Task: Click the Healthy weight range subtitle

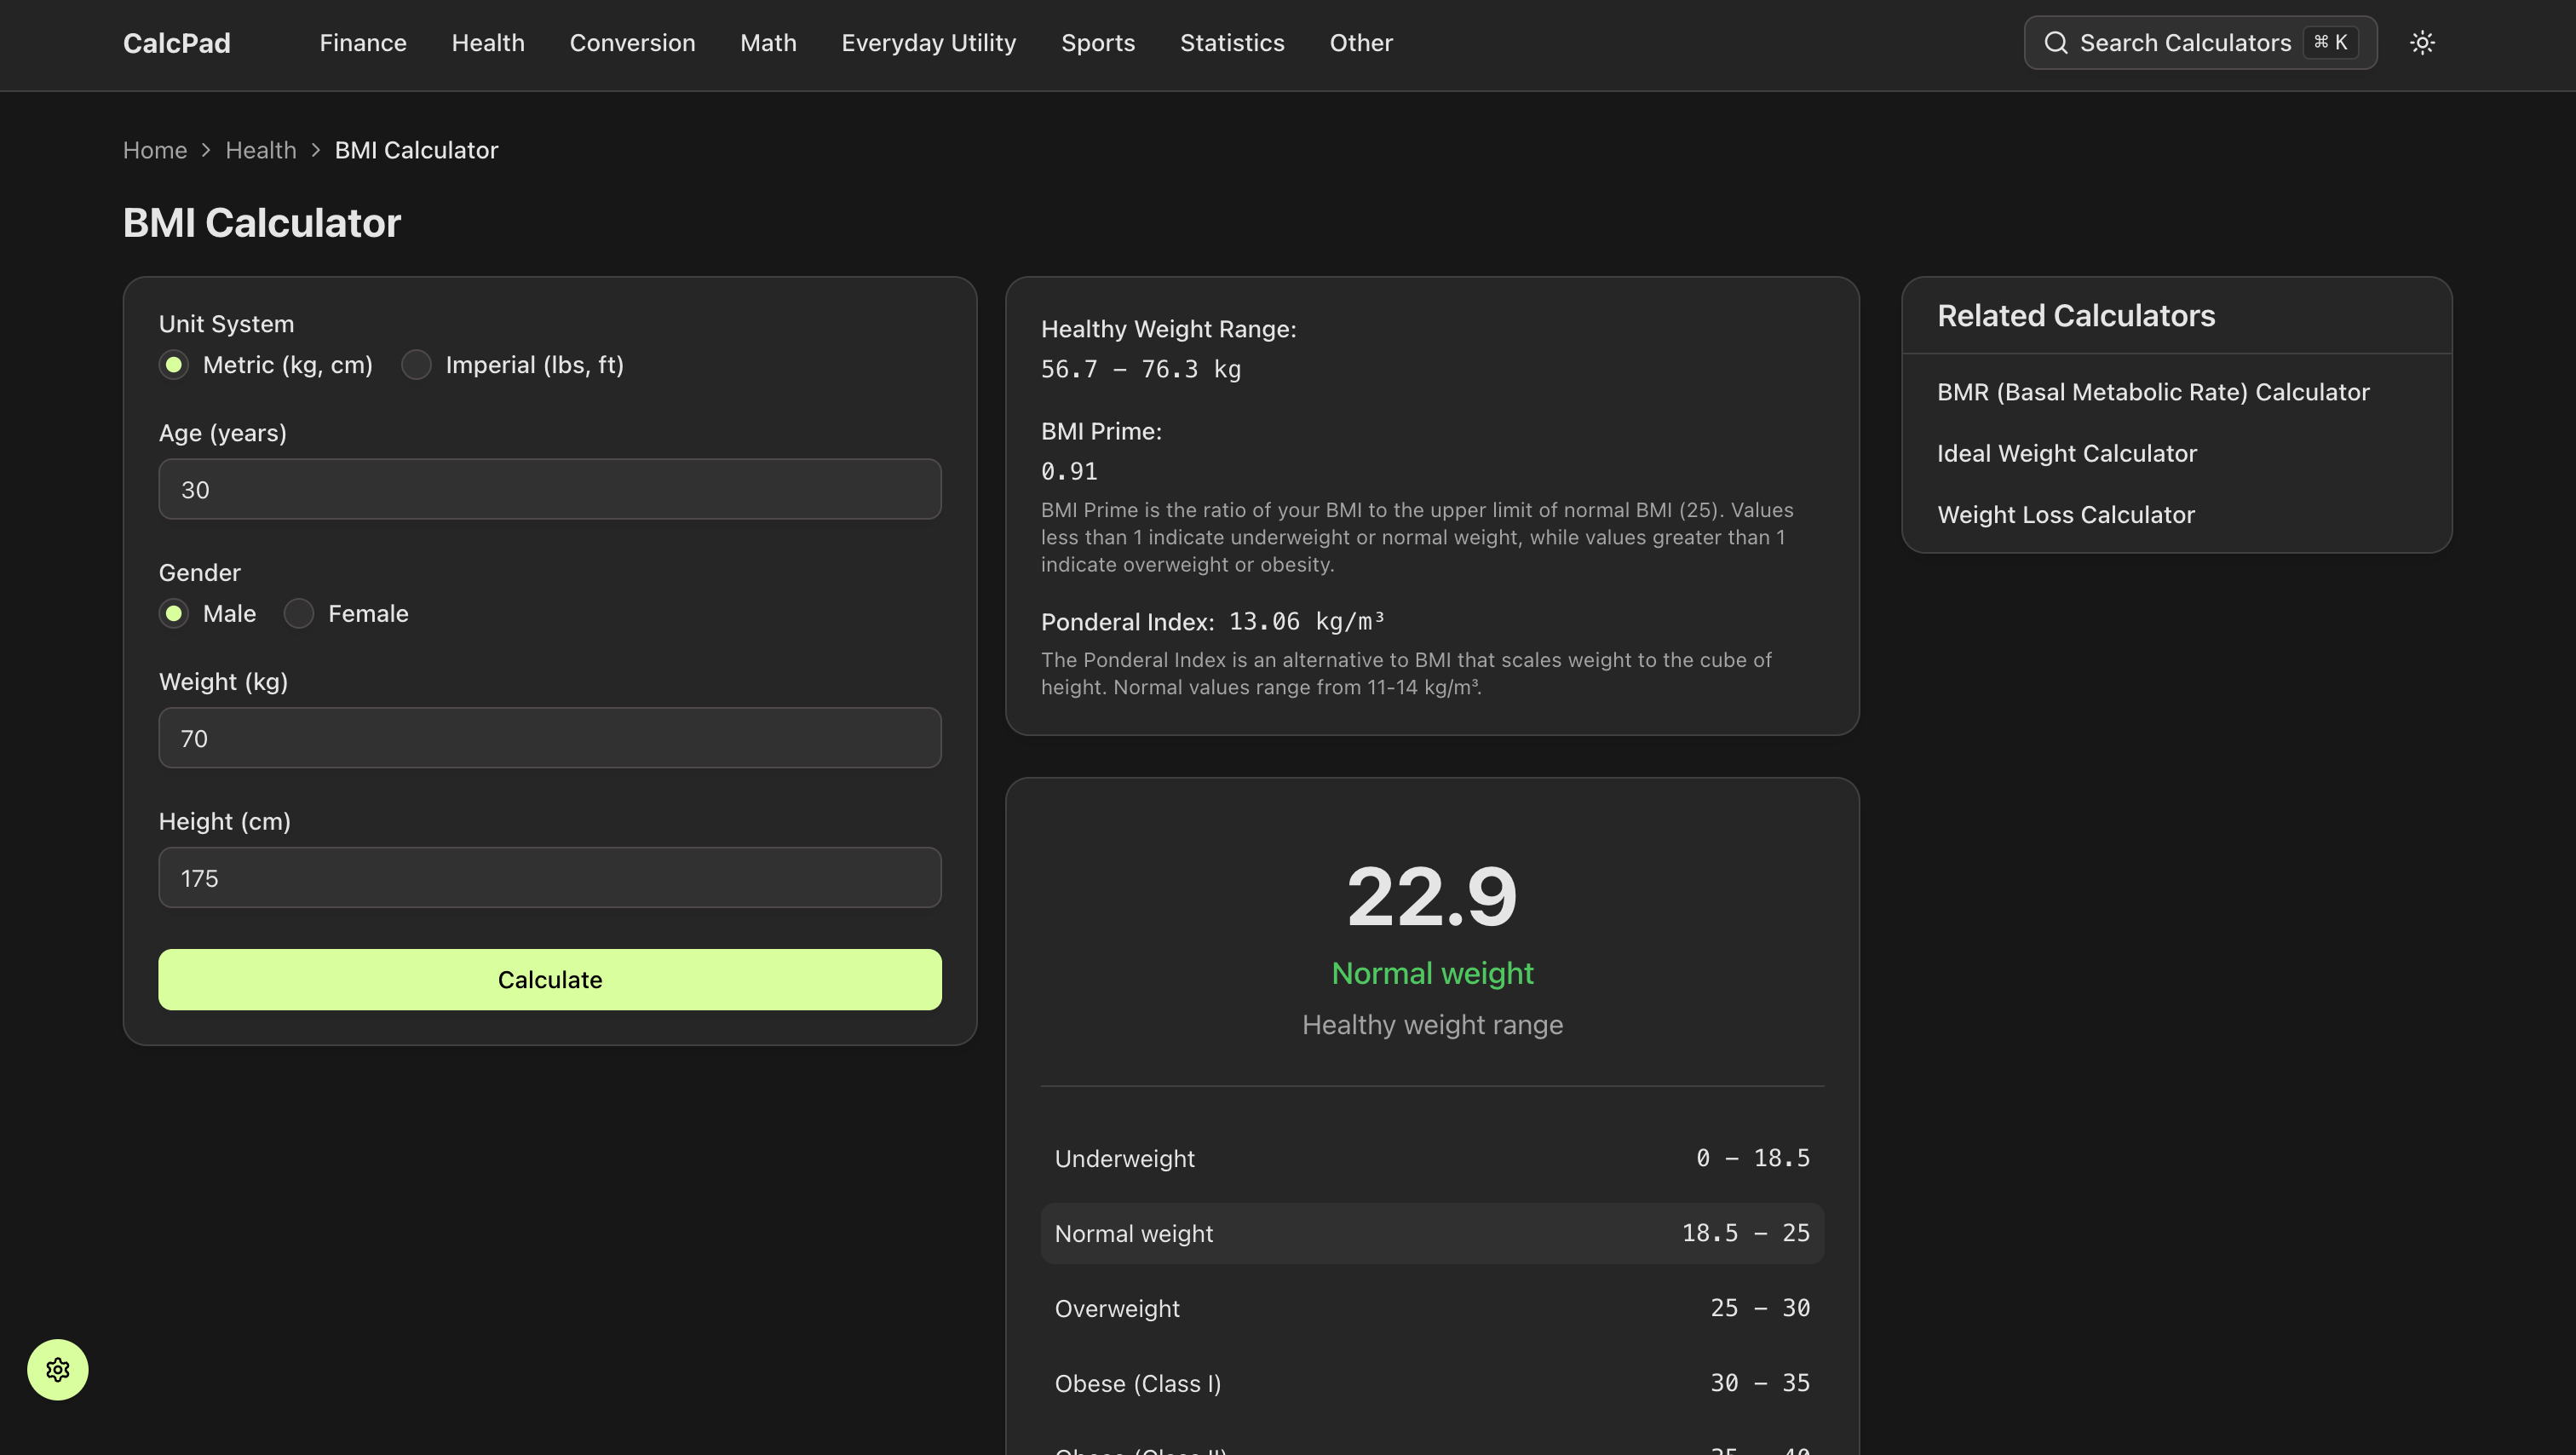Action: click(x=1431, y=1025)
